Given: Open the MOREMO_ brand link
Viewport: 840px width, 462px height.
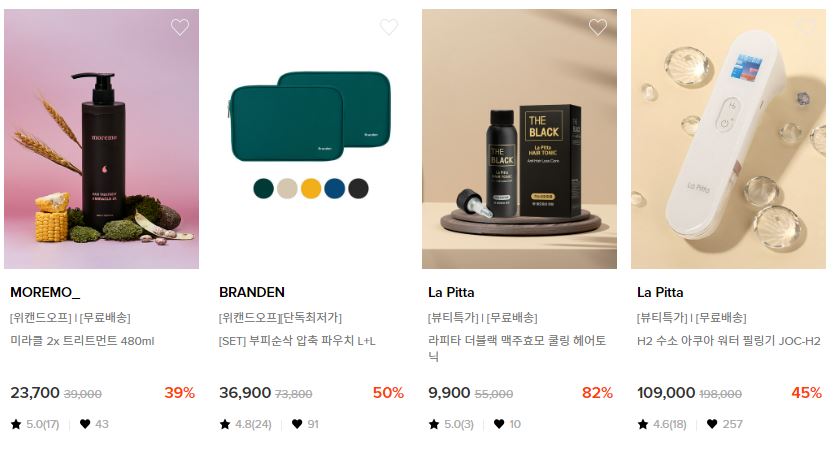Looking at the screenshot, I should click(x=45, y=292).
